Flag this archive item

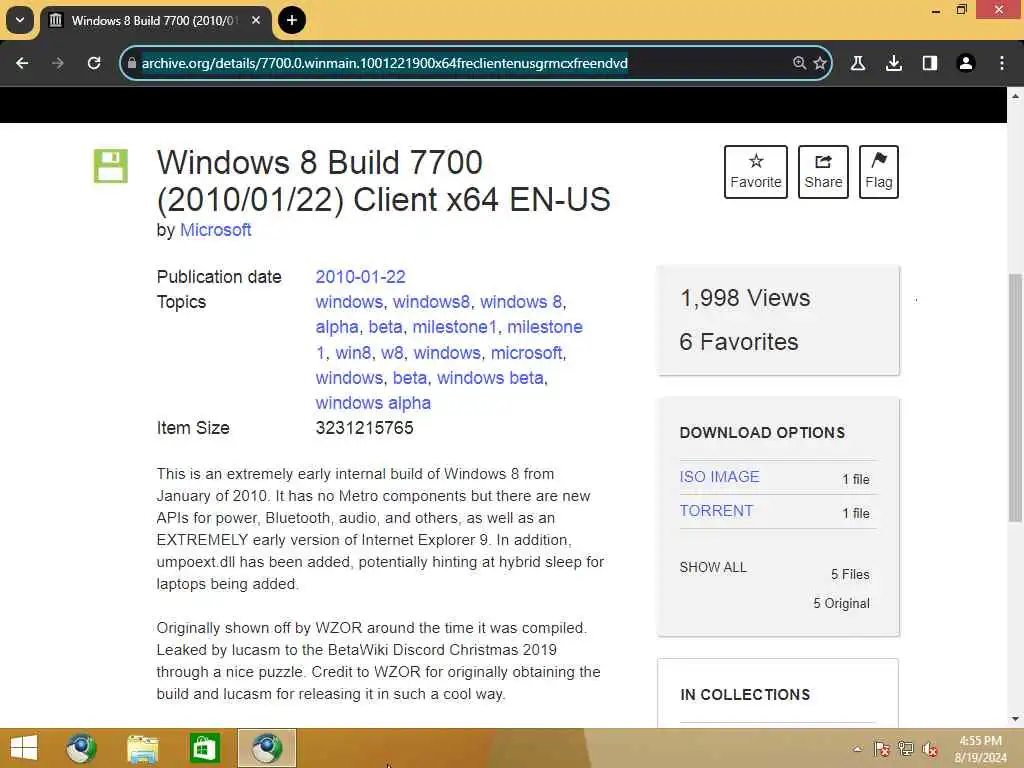878,172
